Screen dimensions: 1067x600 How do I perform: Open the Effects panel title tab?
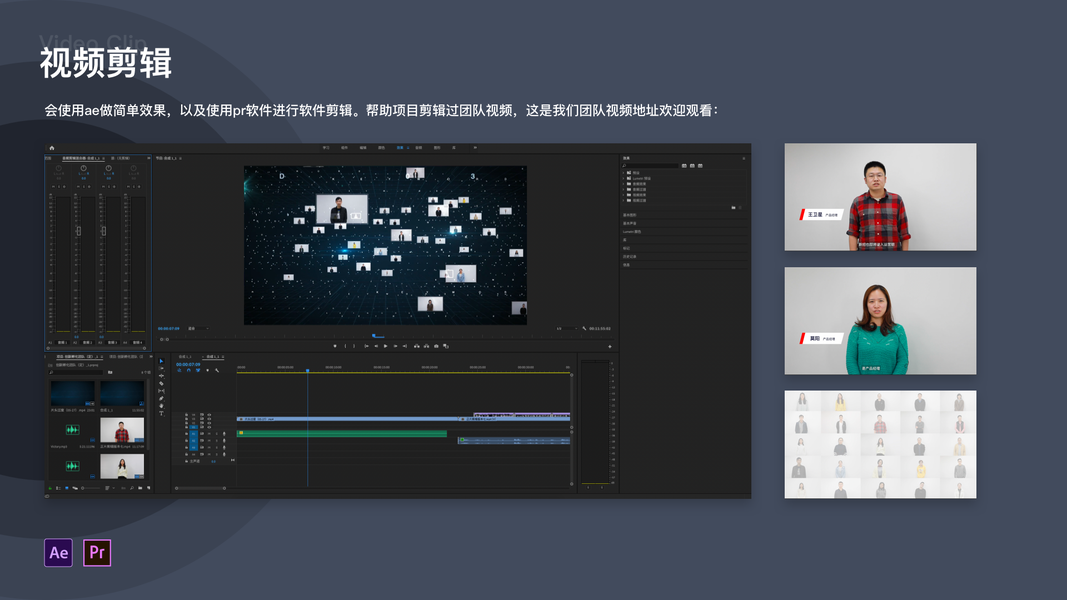626,158
